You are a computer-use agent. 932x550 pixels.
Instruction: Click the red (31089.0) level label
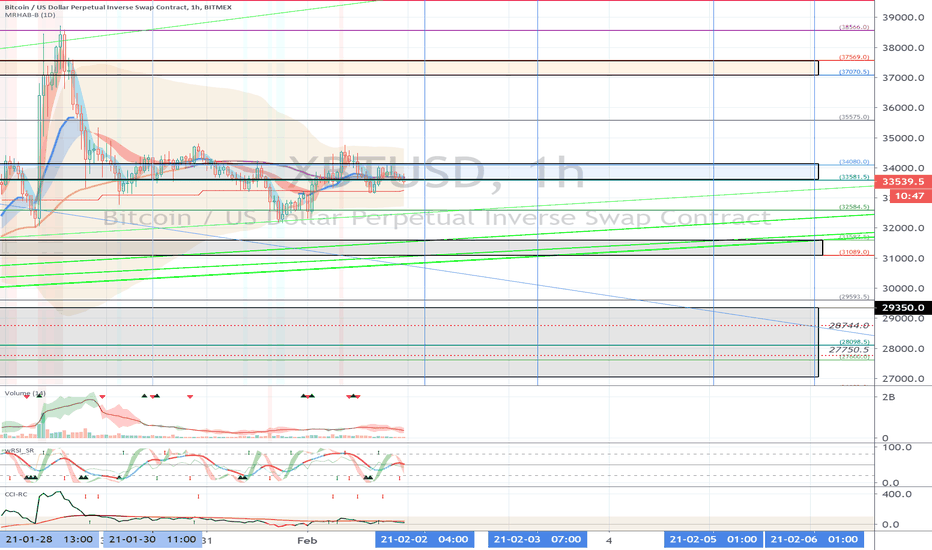click(x=854, y=252)
